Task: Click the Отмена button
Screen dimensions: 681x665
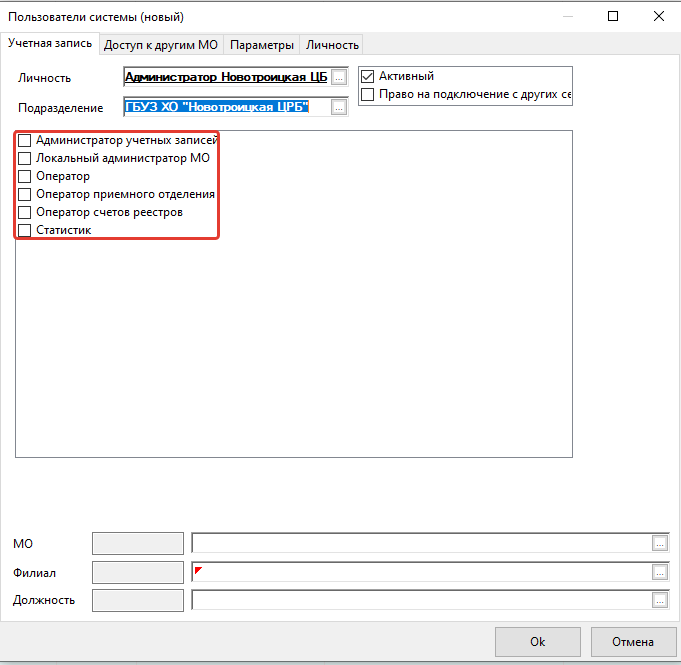Action: point(633,642)
